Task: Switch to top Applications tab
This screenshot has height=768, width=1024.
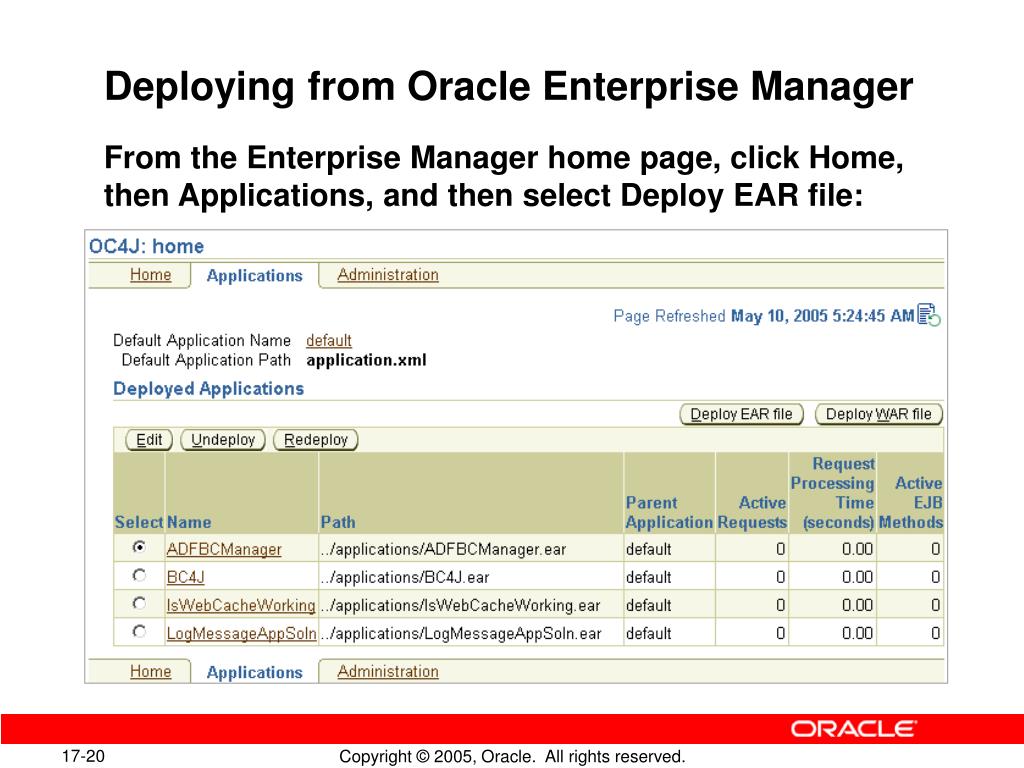Action: pos(255,276)
